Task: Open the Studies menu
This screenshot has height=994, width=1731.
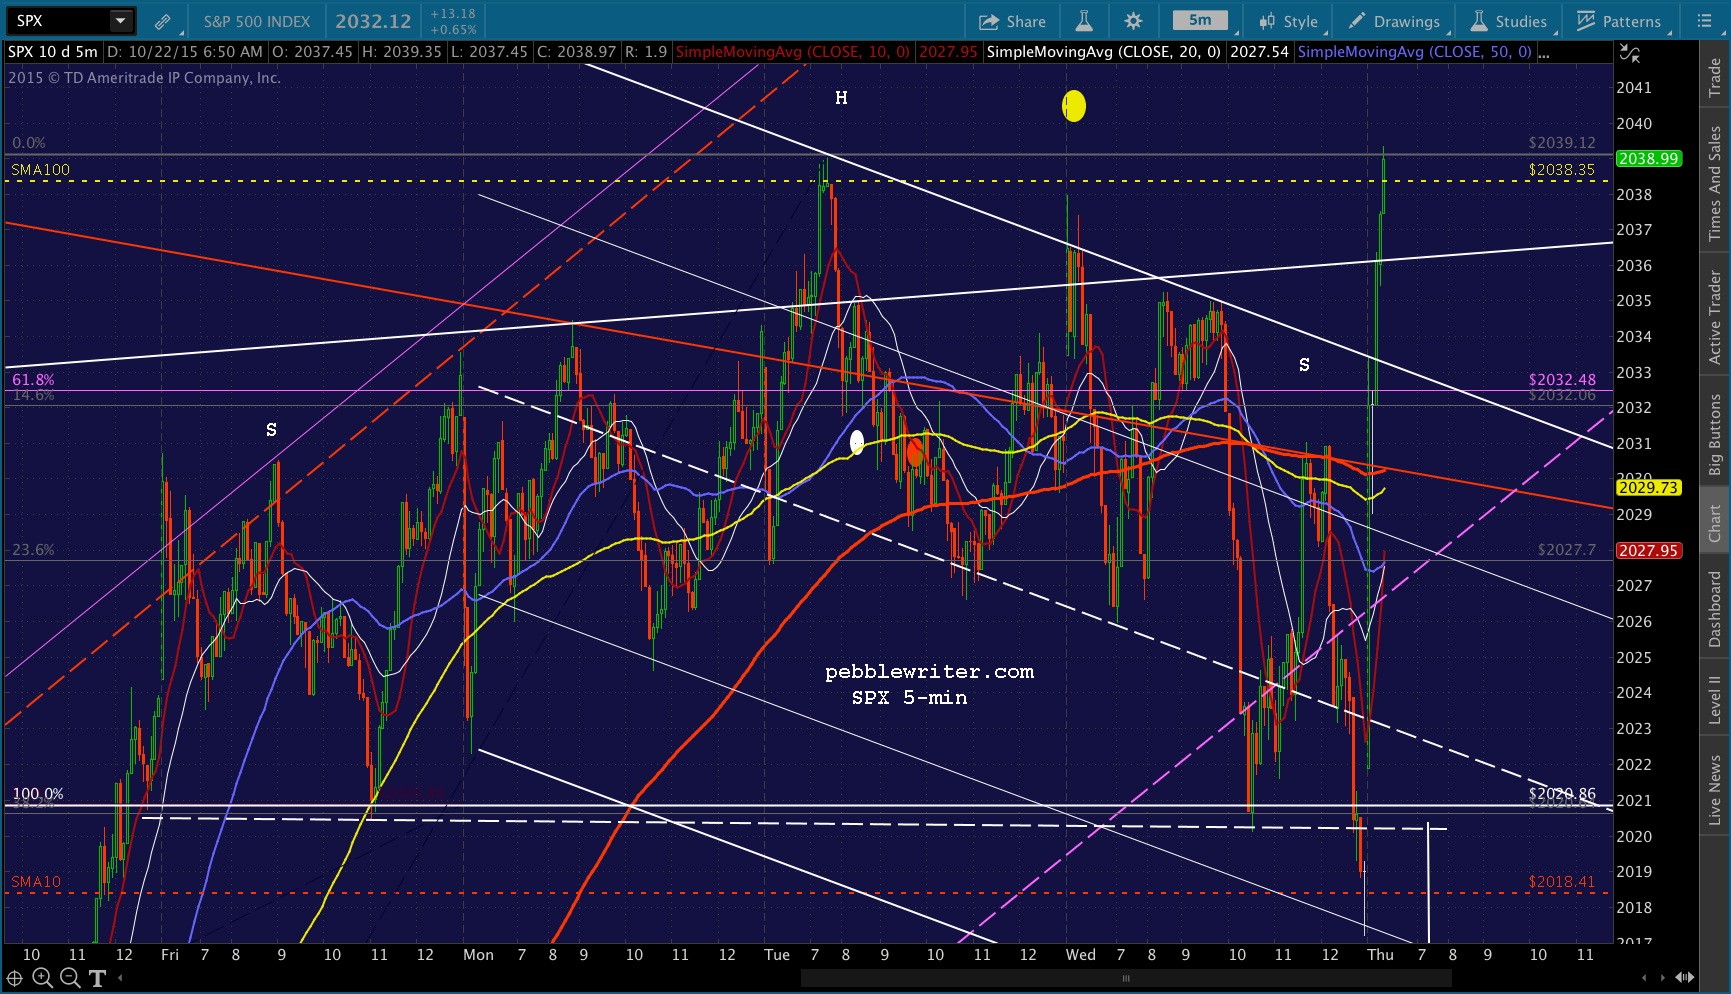Action: (1509, 21)
